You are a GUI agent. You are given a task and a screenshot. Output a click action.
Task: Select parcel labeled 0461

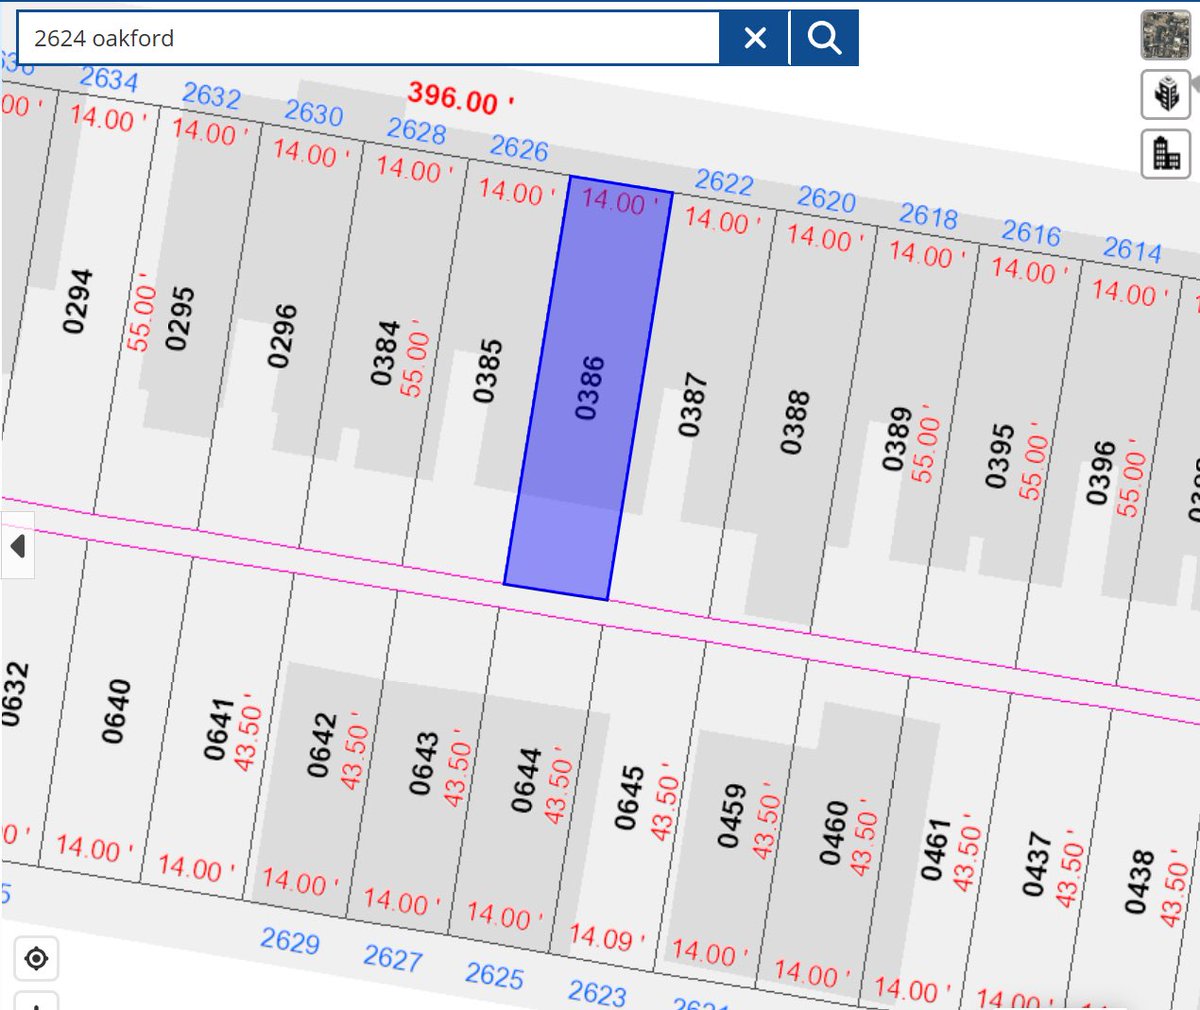(x=936, y=850)
